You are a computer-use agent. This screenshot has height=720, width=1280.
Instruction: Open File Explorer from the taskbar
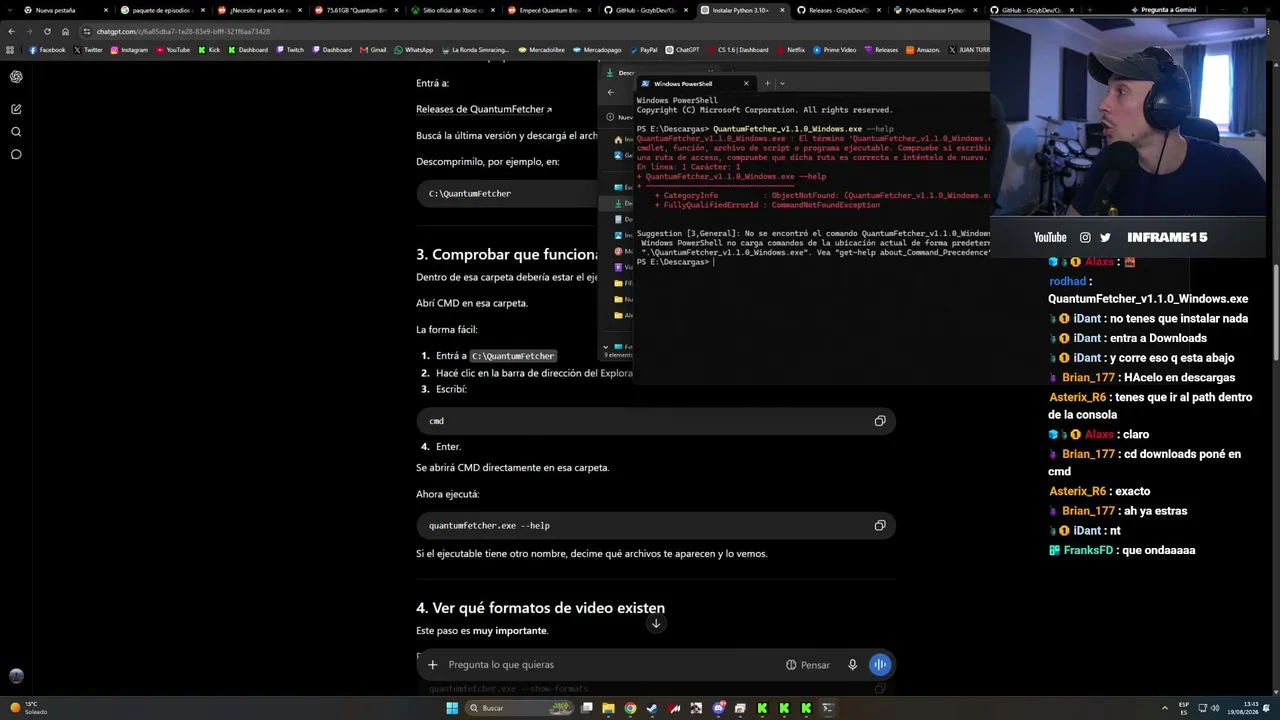pyautogui.click(x=608, y=708)
